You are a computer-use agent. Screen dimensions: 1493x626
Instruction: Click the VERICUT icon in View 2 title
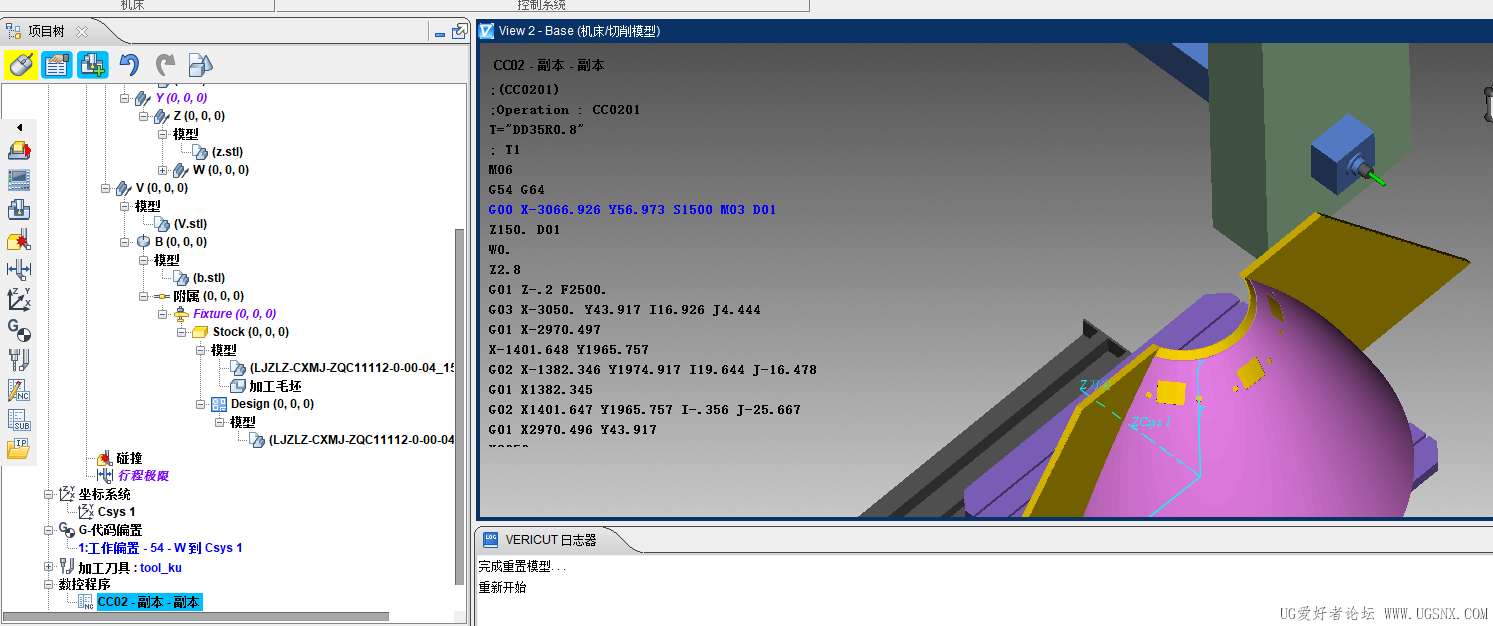pos(487,31)
